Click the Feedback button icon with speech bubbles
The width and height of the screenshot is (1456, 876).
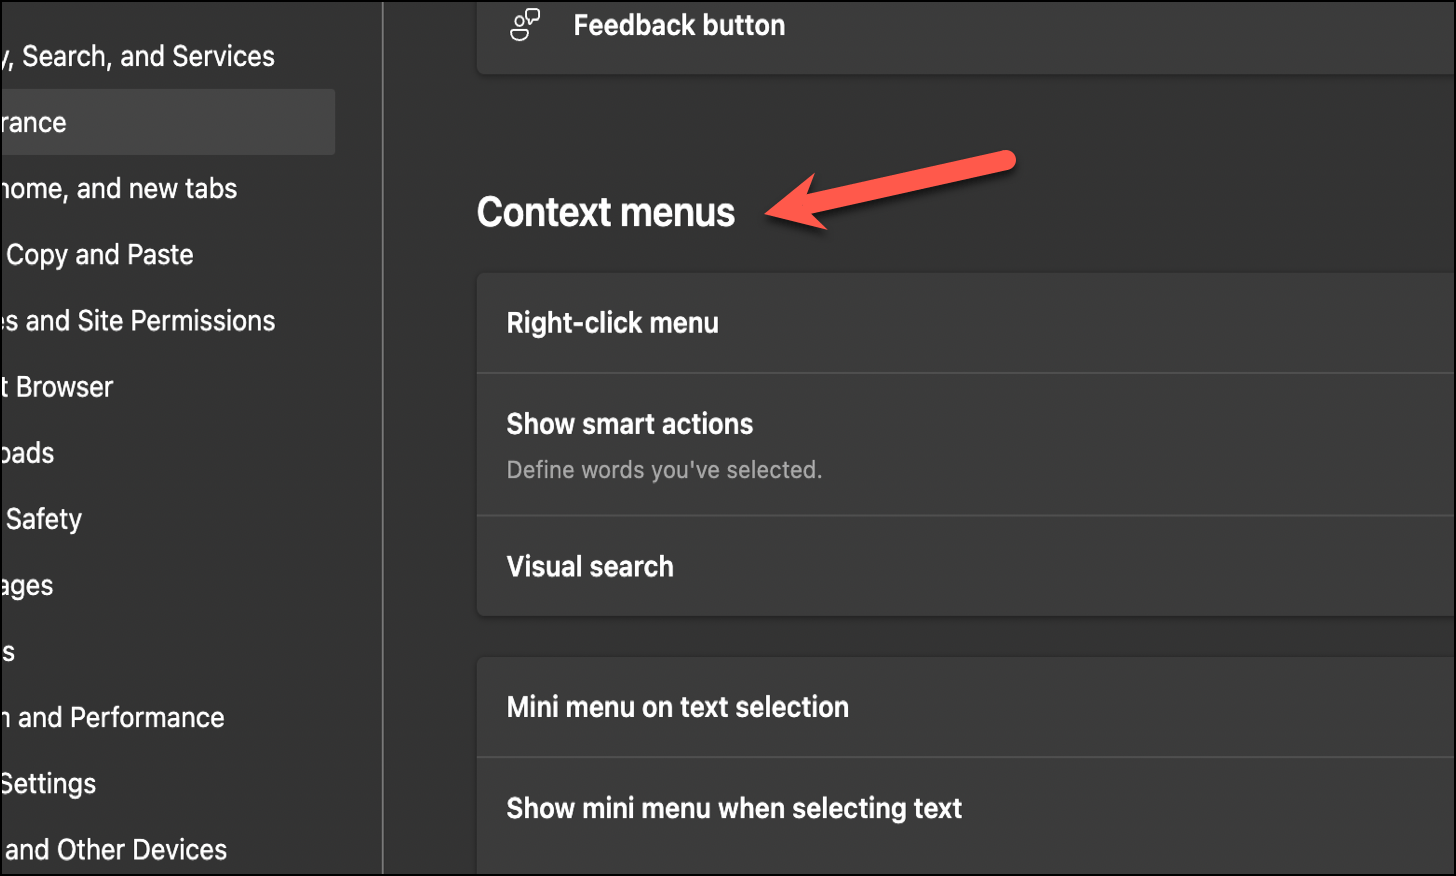pyautogui.click(x=524, y=25)
